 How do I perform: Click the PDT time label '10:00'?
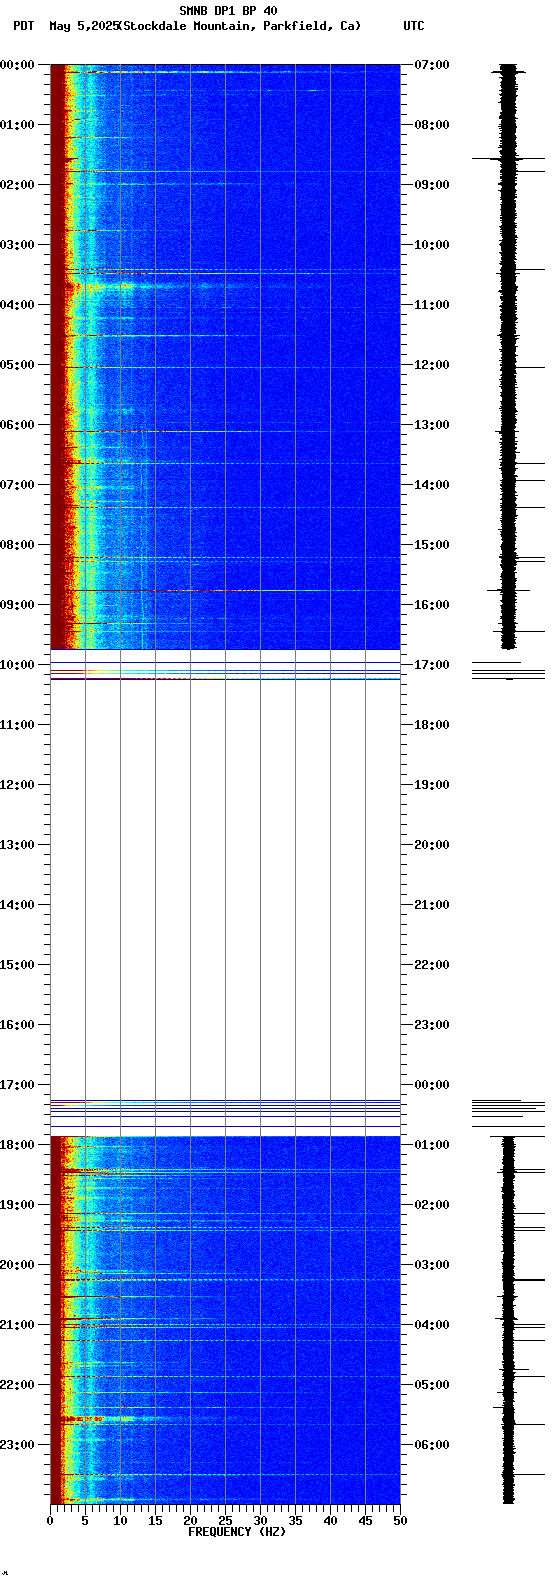18,665
